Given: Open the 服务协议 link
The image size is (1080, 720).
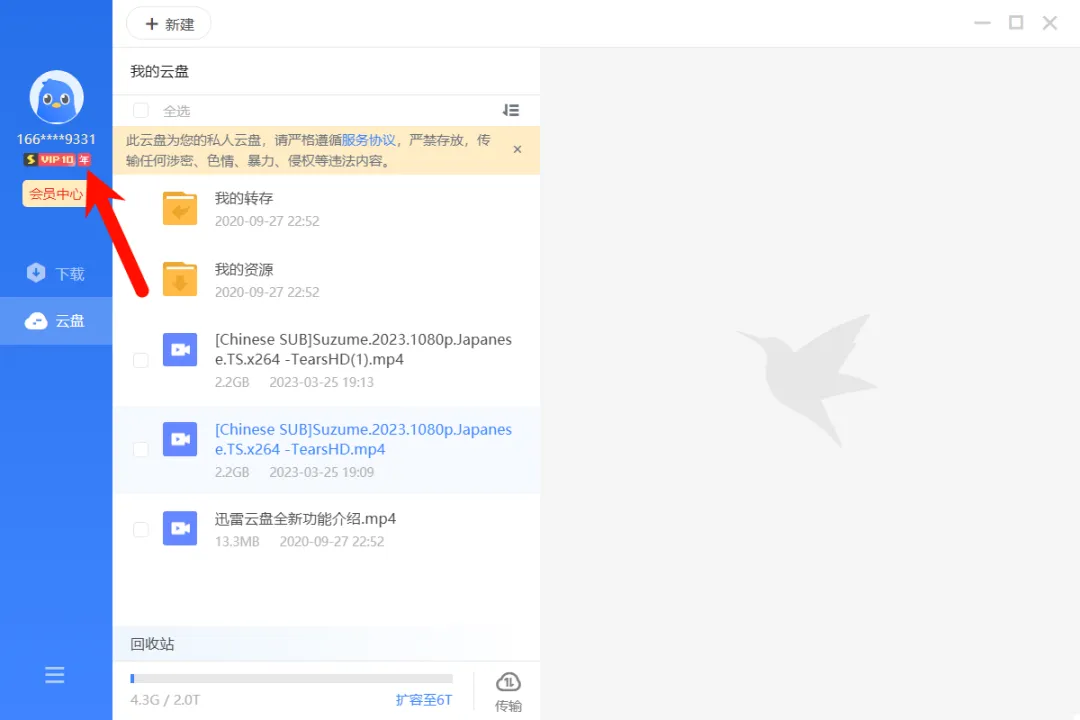Looking at the screenshot, I should coord(369,140).
